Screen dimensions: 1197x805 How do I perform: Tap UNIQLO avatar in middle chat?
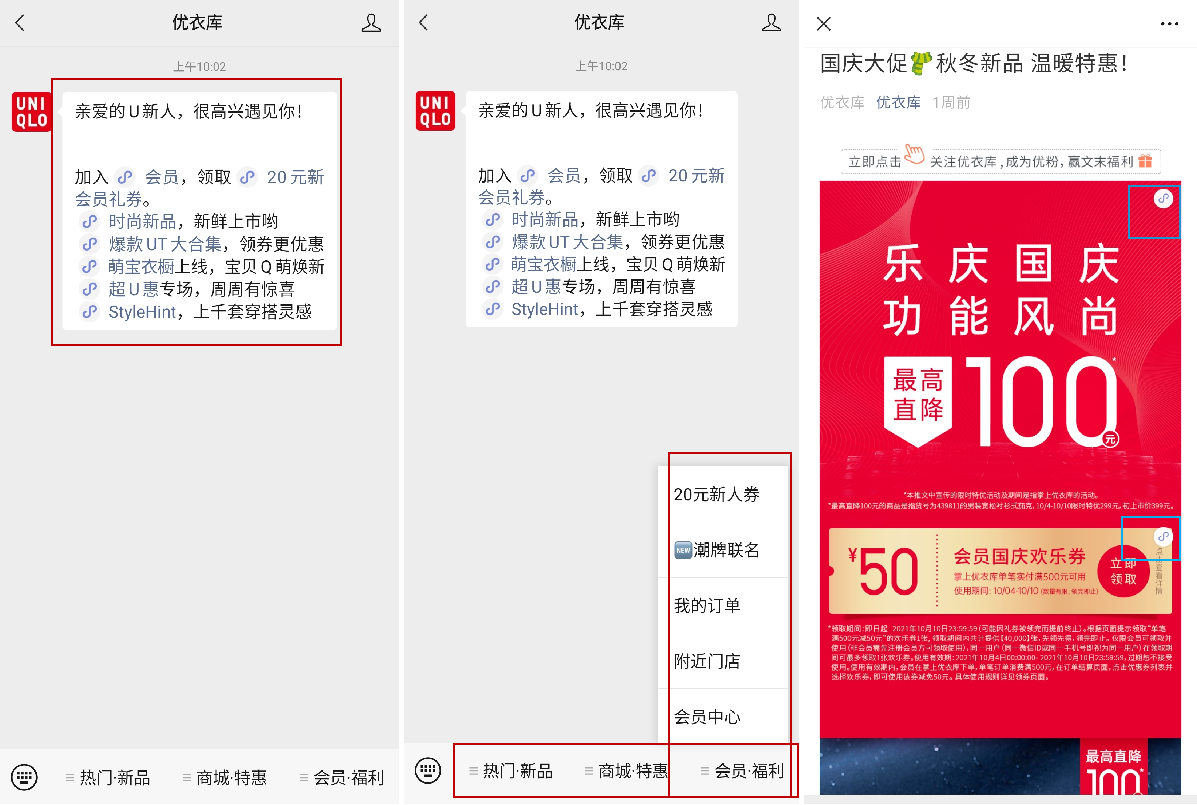(435, 111)
